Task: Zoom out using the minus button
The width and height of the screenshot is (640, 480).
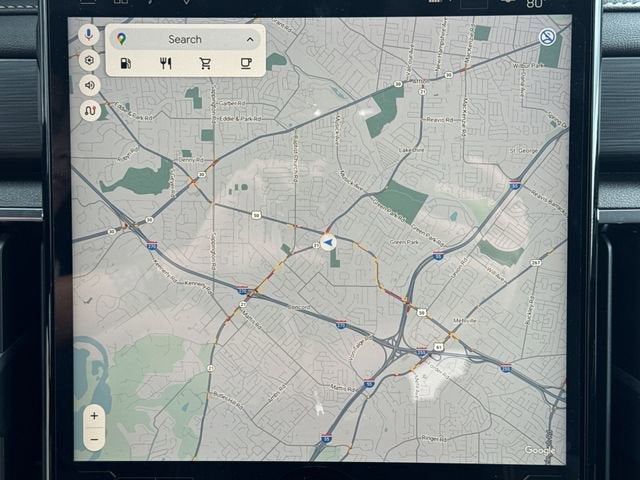Action: coord(94,438)
